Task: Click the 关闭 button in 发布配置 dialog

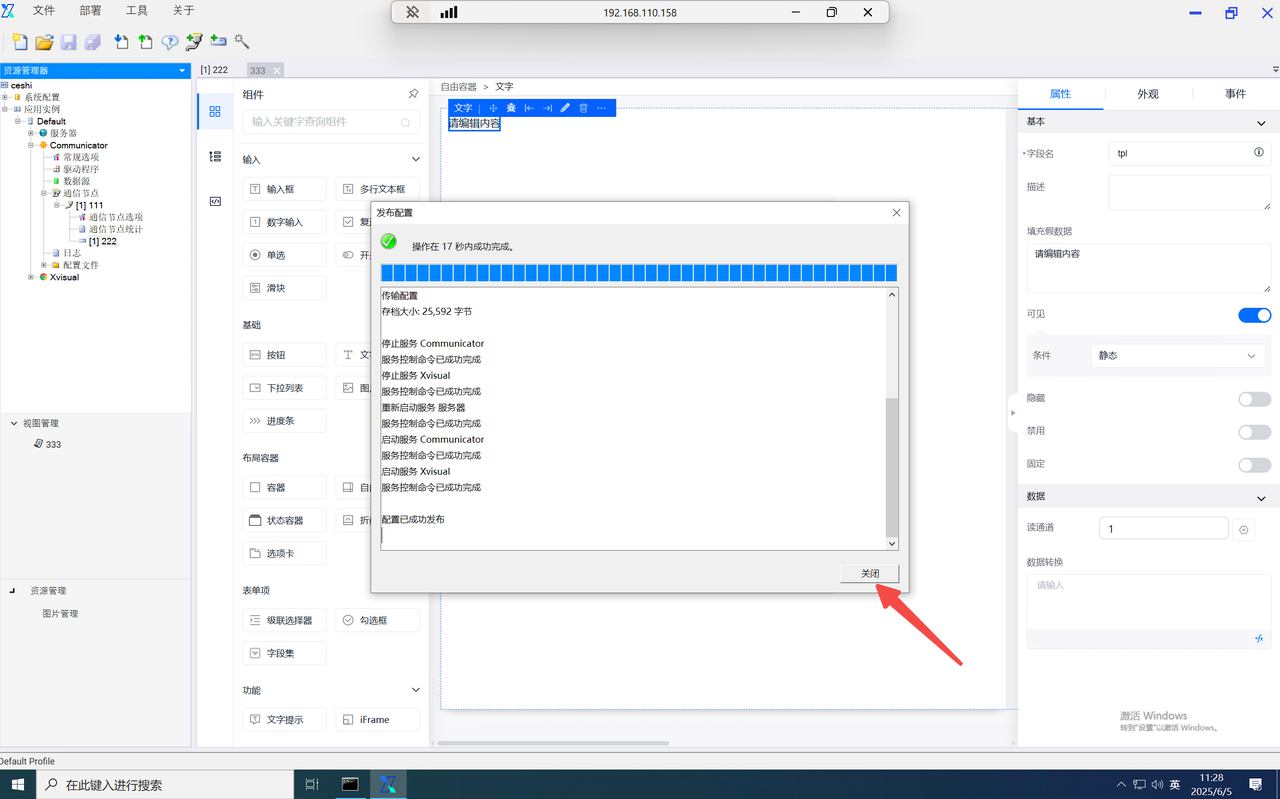Action: [870, 574]
